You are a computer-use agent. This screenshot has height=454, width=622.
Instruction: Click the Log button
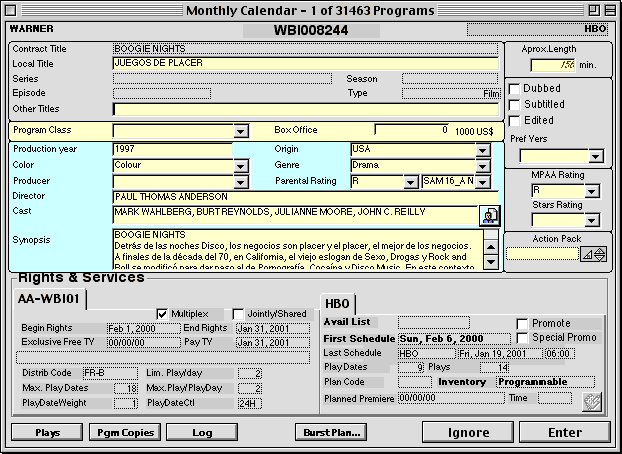pos(202,433)
